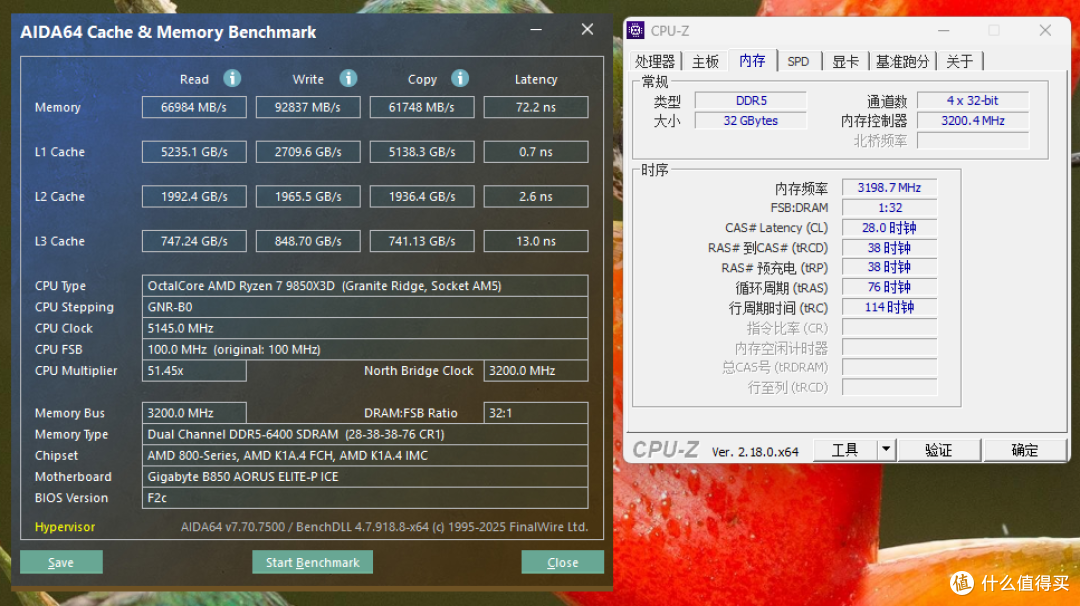Click the L1 Cache Read value 5235.1 GB/s

point(194,152)
